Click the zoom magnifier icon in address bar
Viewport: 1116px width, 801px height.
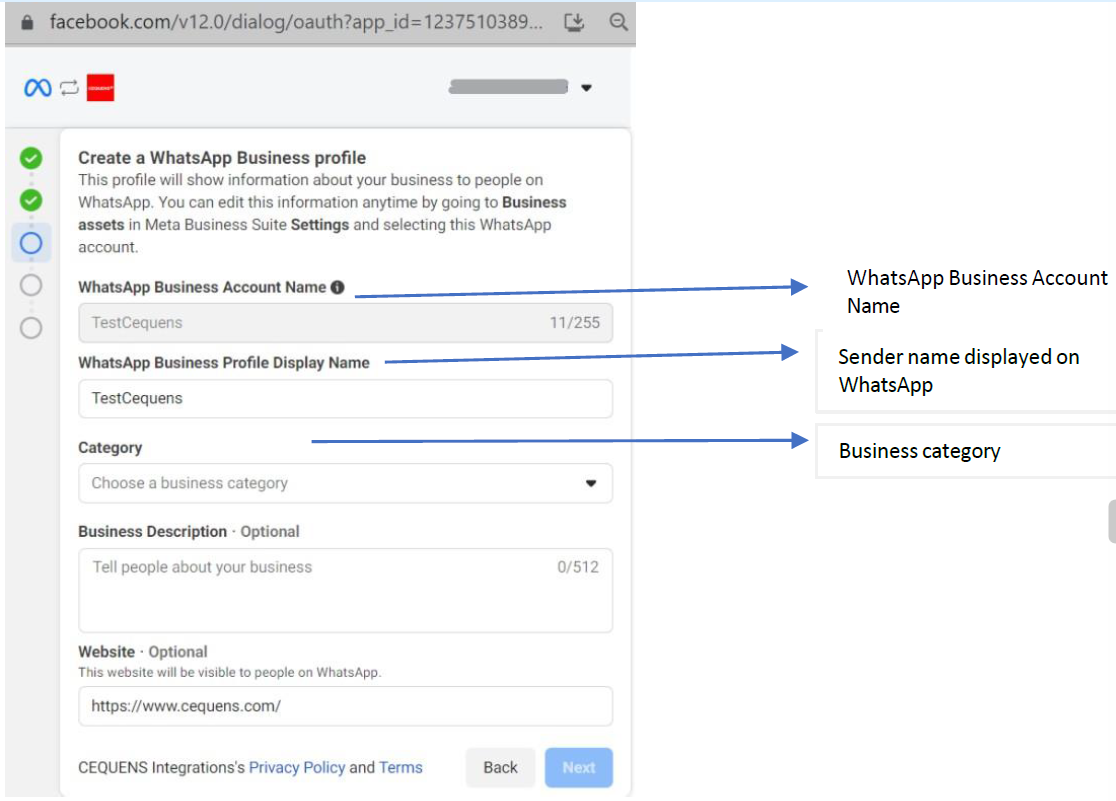(618, 22)
